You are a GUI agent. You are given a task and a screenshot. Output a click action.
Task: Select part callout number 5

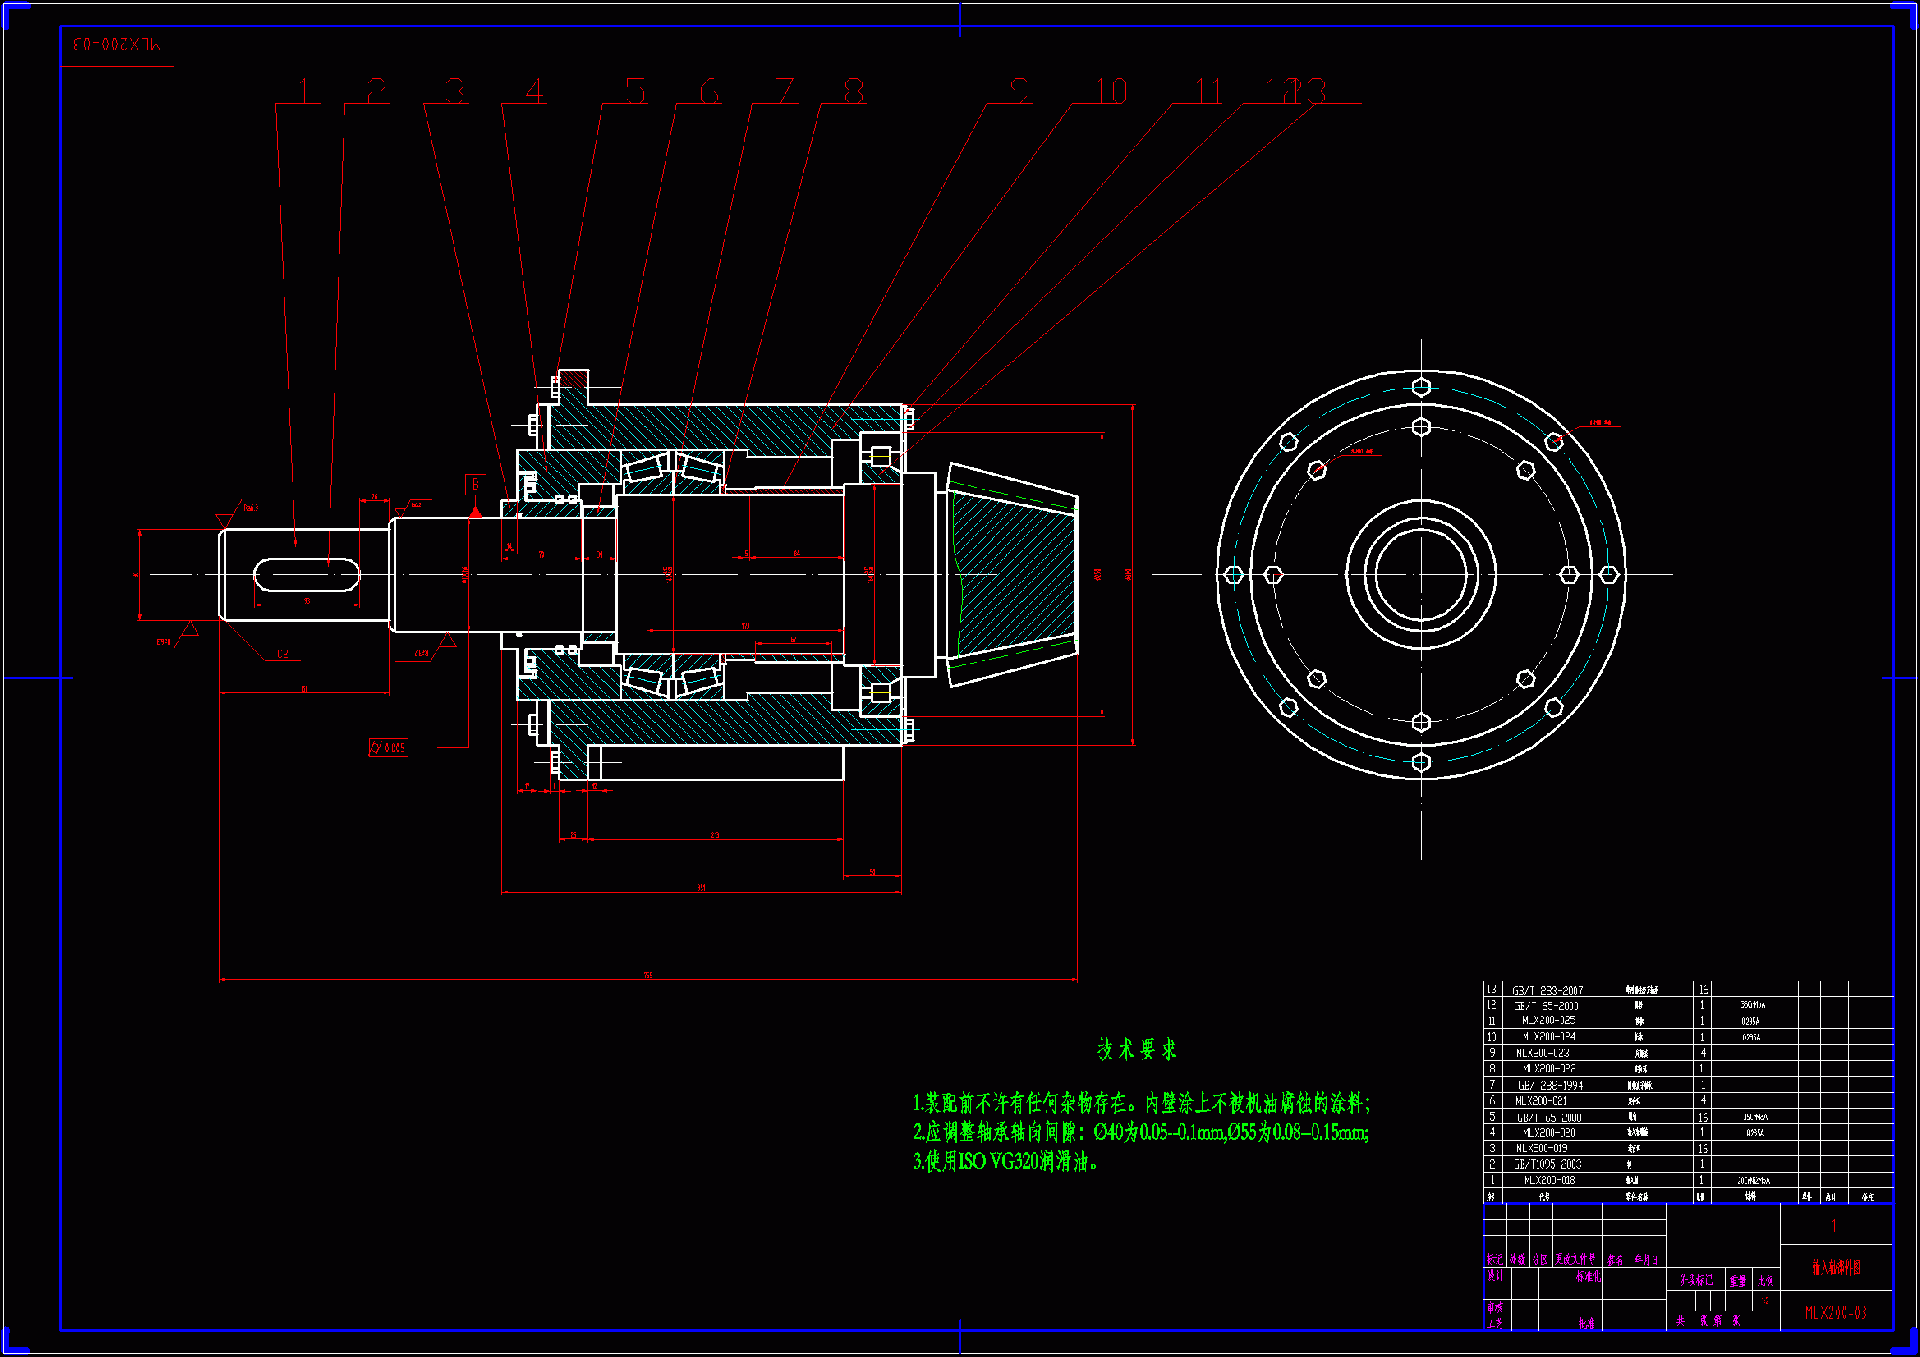636,91
